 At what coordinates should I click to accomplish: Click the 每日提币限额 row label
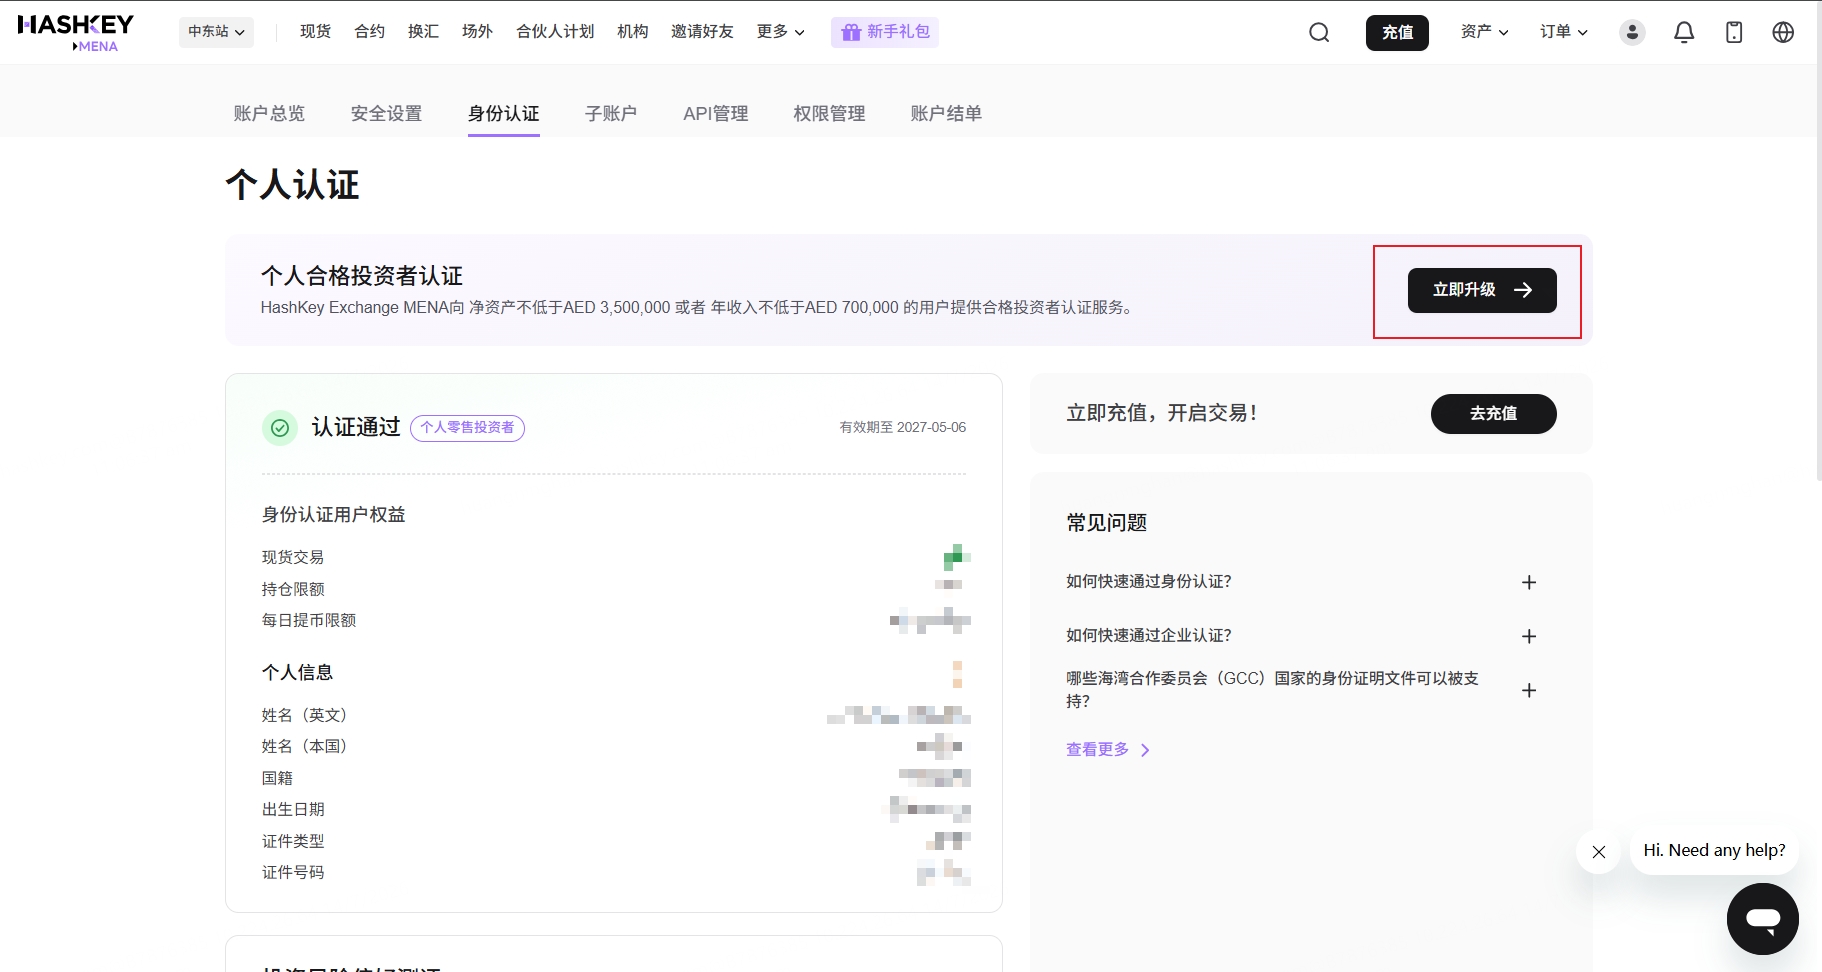(309, 621)
